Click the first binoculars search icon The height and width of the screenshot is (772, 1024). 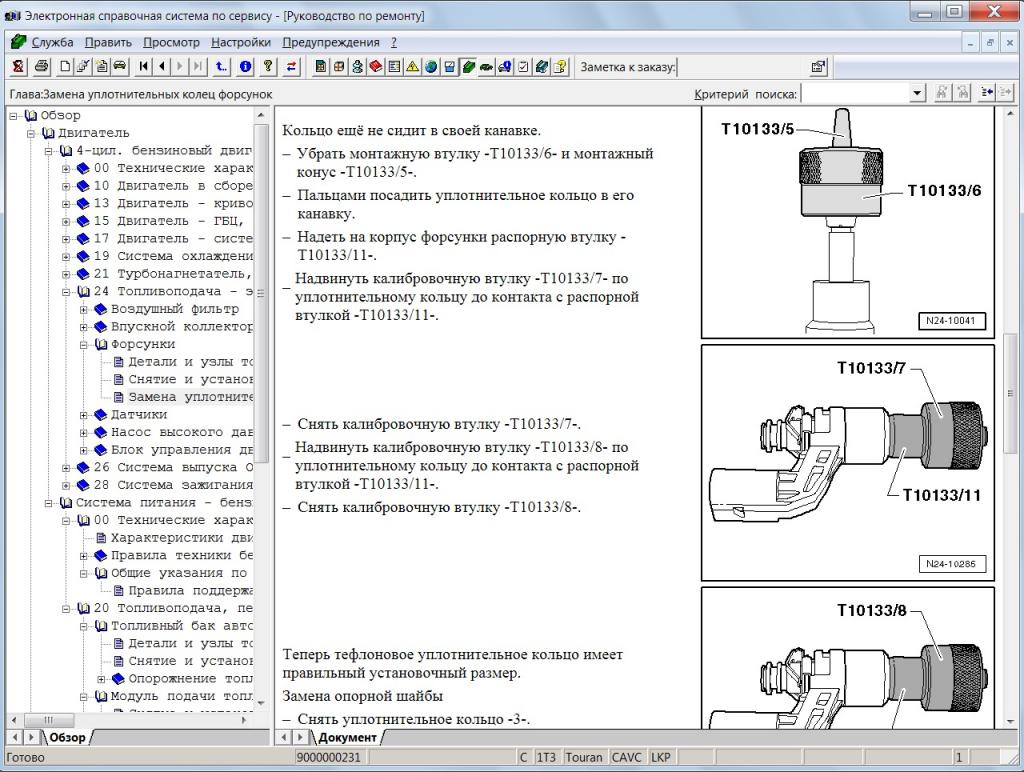pyautogui.click(x=942, y=93)
